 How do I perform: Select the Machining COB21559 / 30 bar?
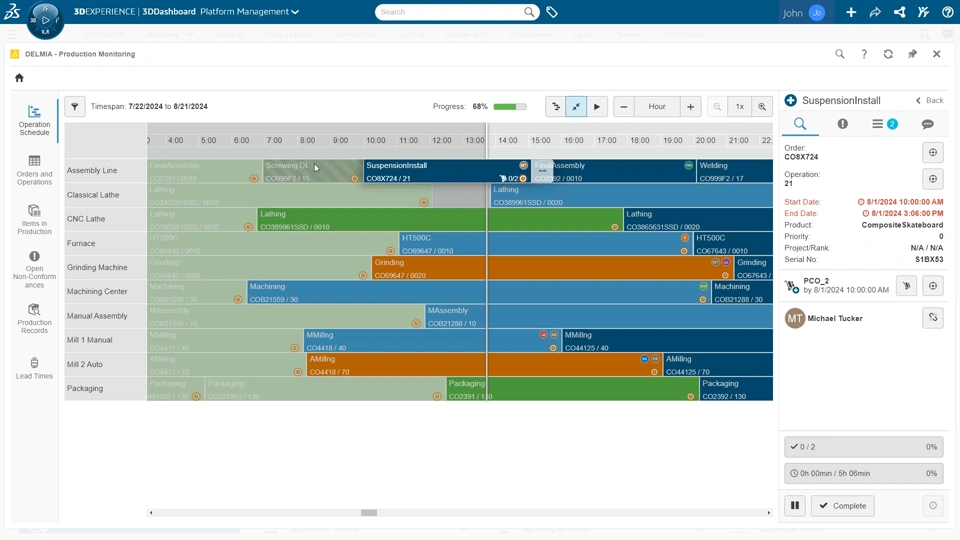[x=479, y=292]
